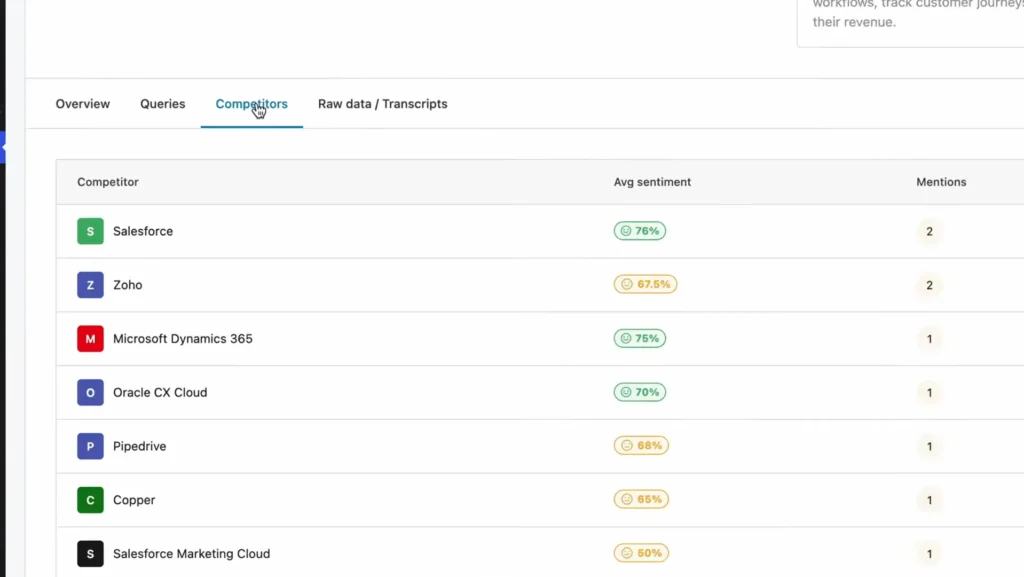Open Raw data / Transcripts tab

click(x=383, y=104)
